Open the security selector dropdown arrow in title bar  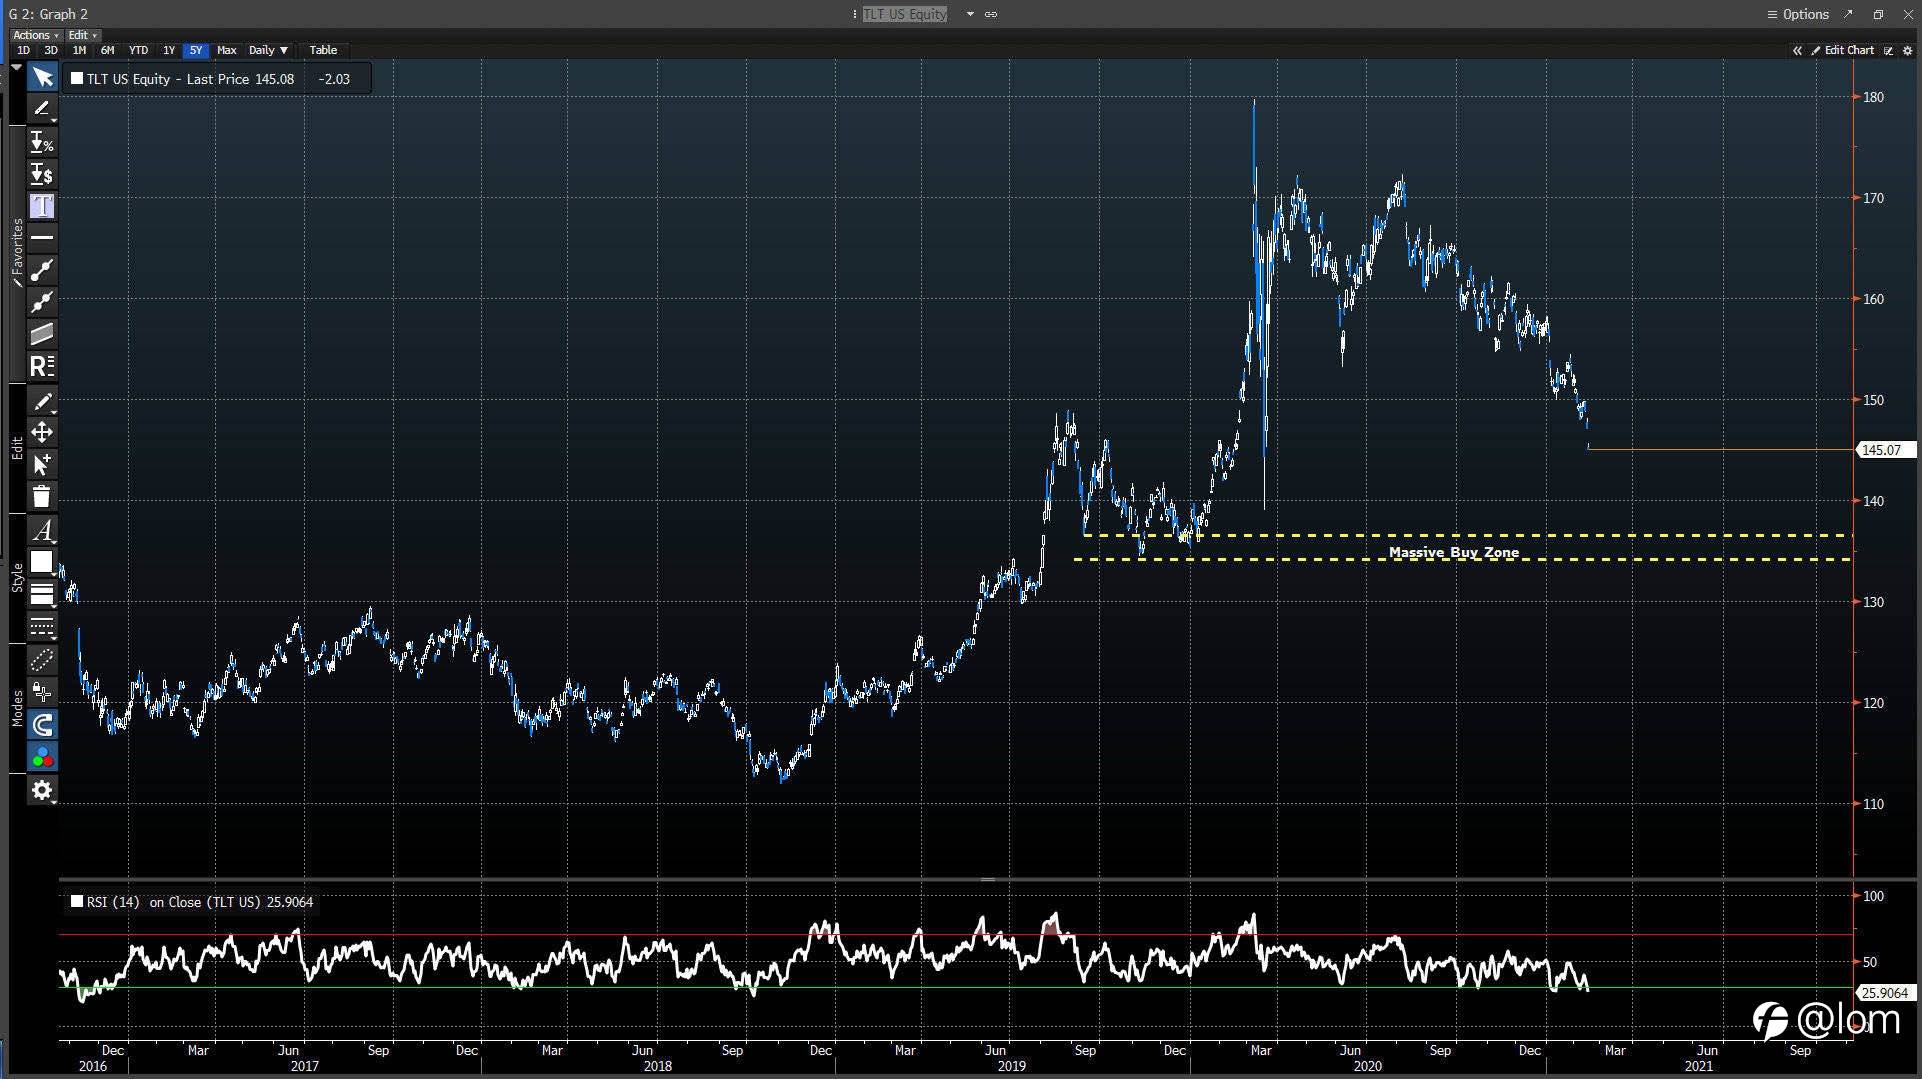click(970, 14)
